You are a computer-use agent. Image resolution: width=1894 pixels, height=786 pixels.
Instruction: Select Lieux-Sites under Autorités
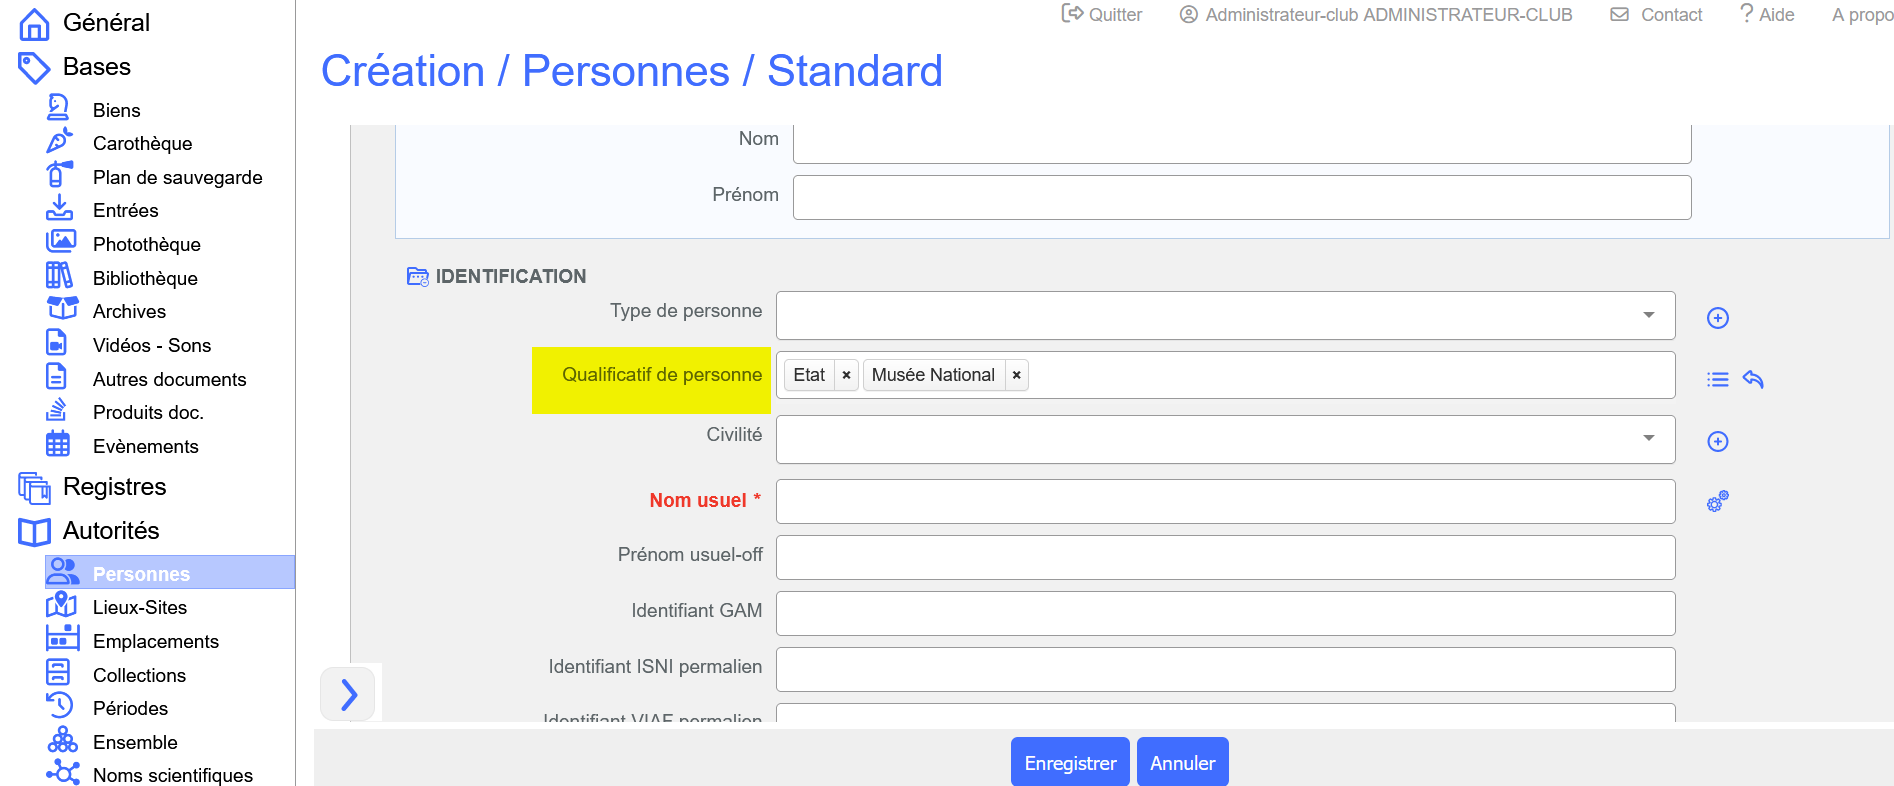point(140,608)
